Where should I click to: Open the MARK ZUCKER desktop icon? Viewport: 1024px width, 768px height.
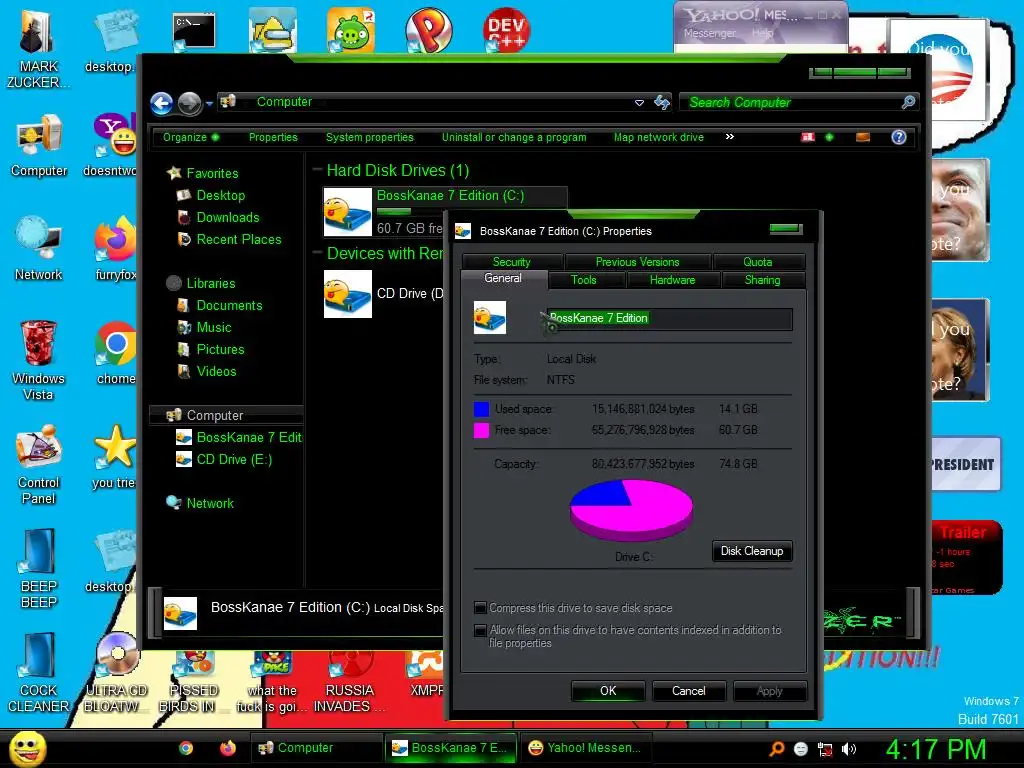(x=37, y=49)
